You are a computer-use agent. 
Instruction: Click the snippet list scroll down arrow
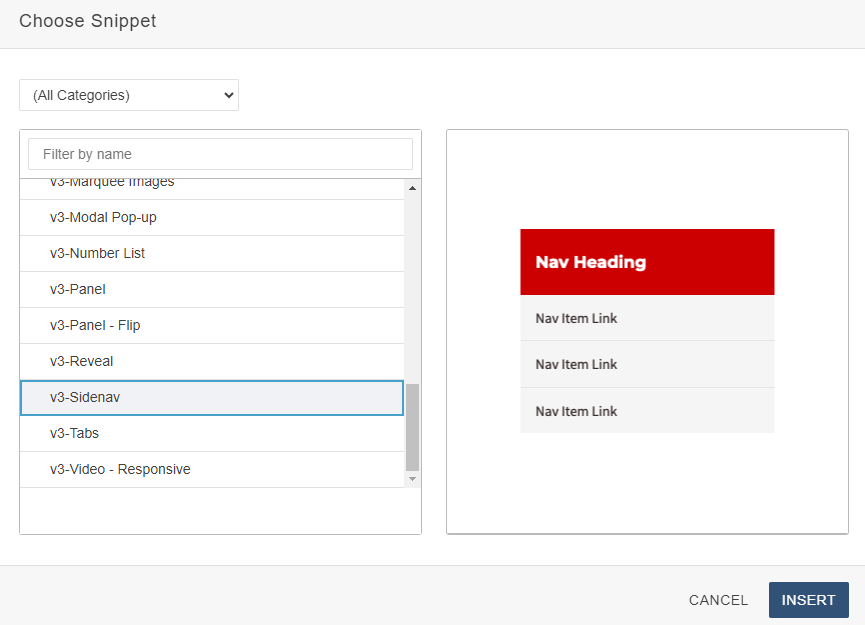(x=412, y=479)
